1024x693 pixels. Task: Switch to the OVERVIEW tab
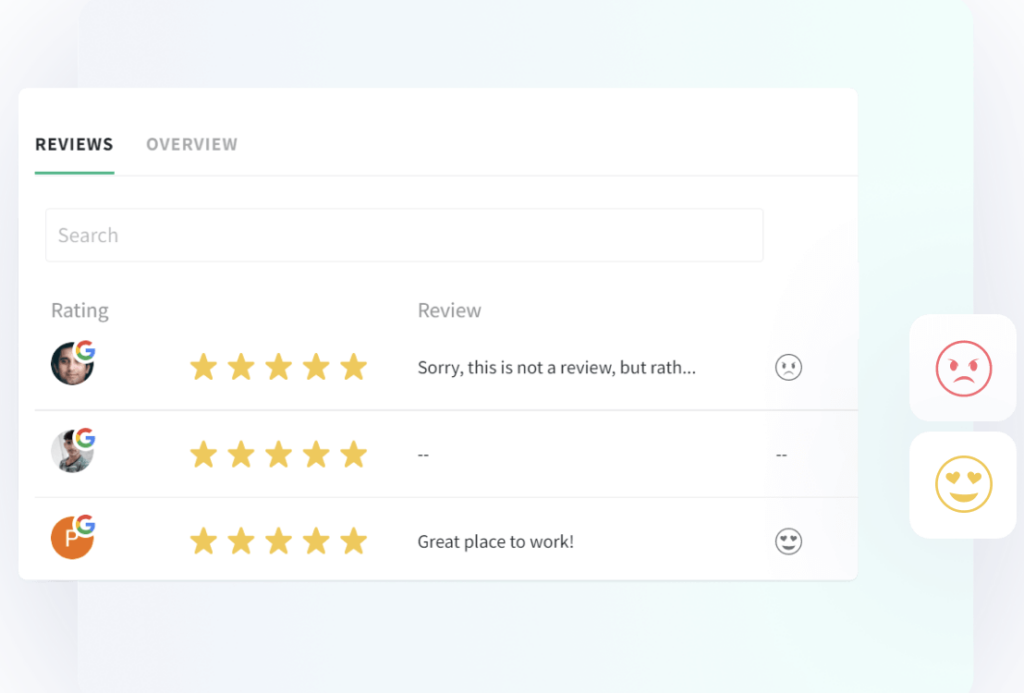point(192,144)
